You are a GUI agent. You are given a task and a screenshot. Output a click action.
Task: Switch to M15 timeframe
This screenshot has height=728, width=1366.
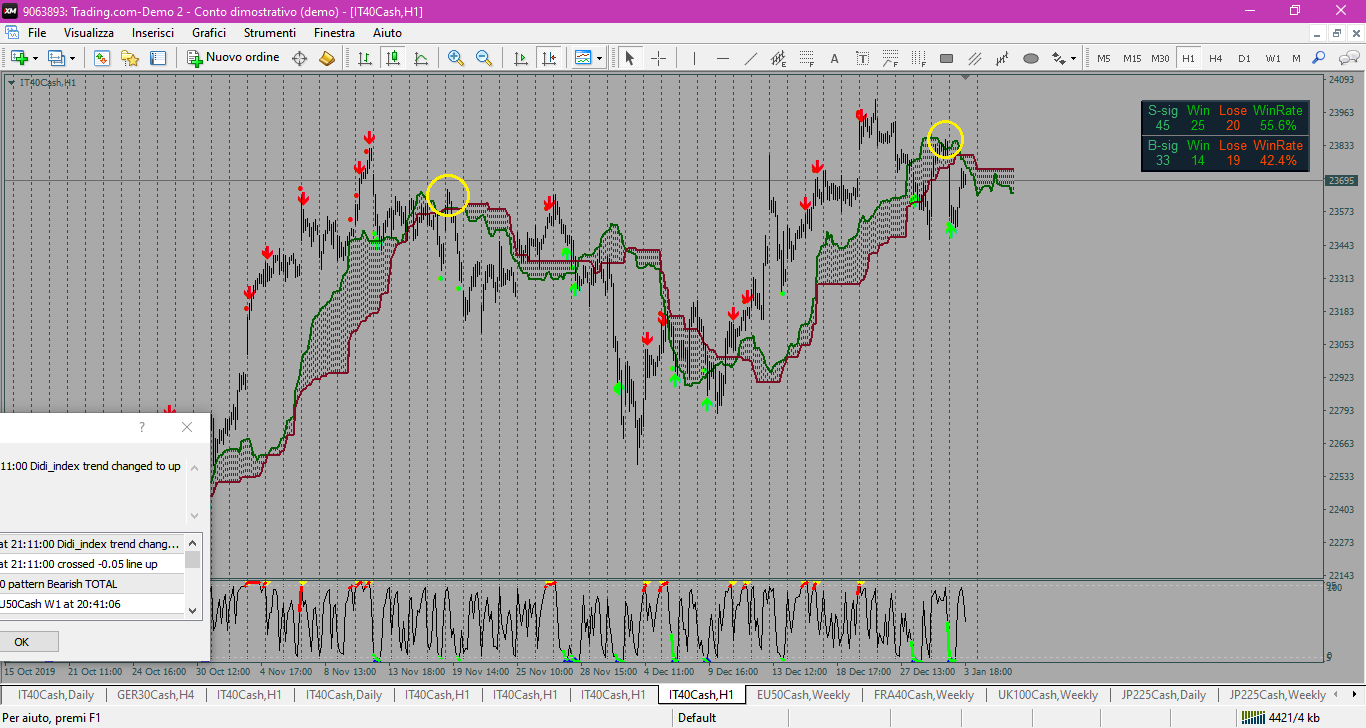pyautogui.click(x=1132, y=58)
